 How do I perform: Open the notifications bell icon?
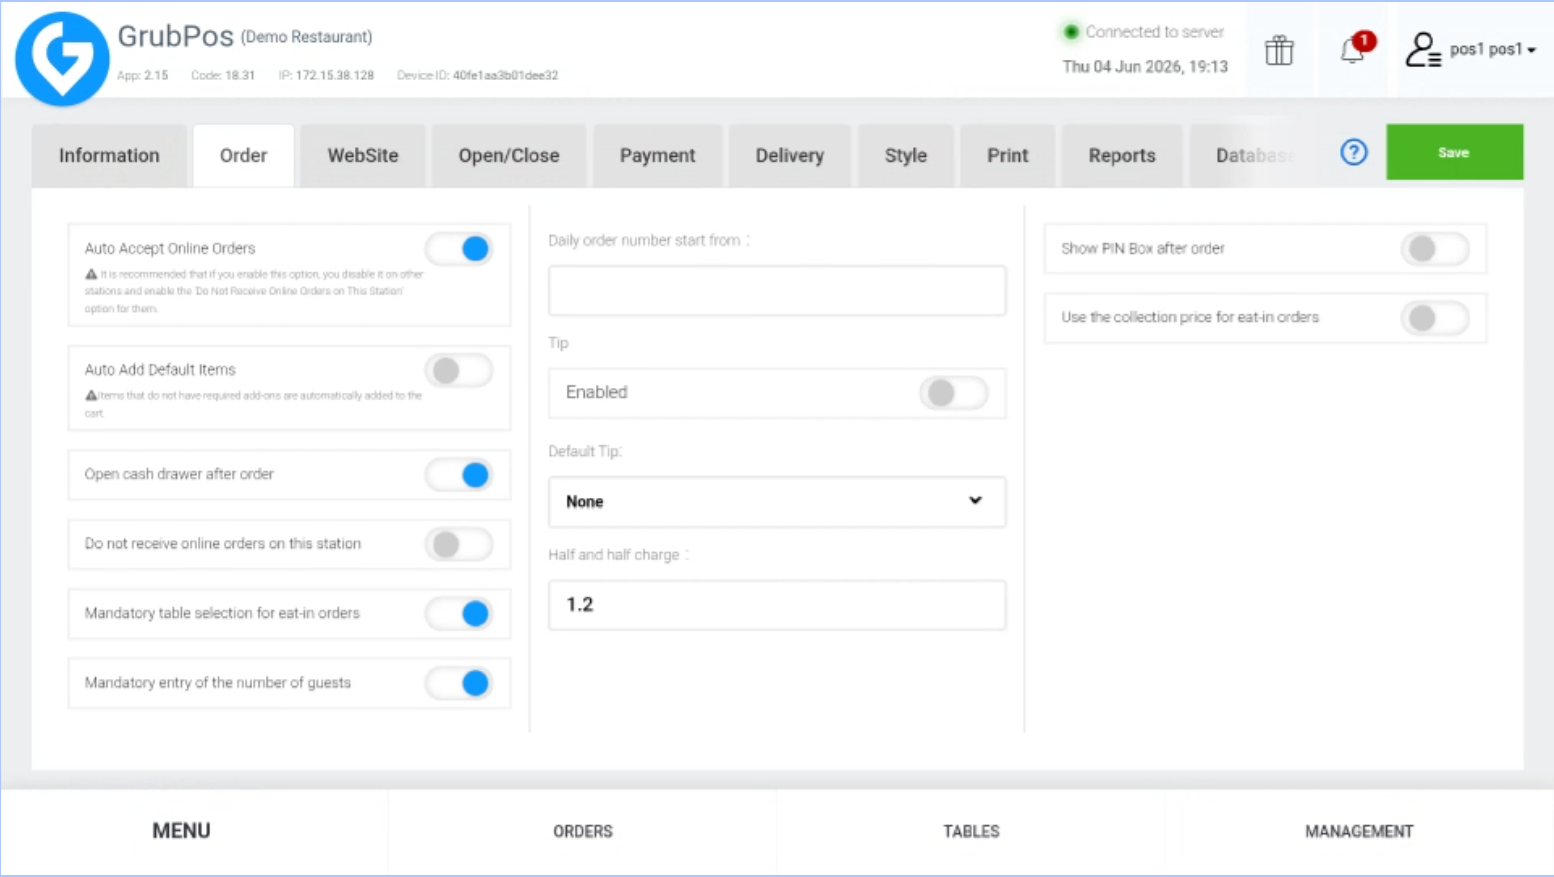[x=1353, y=49]
